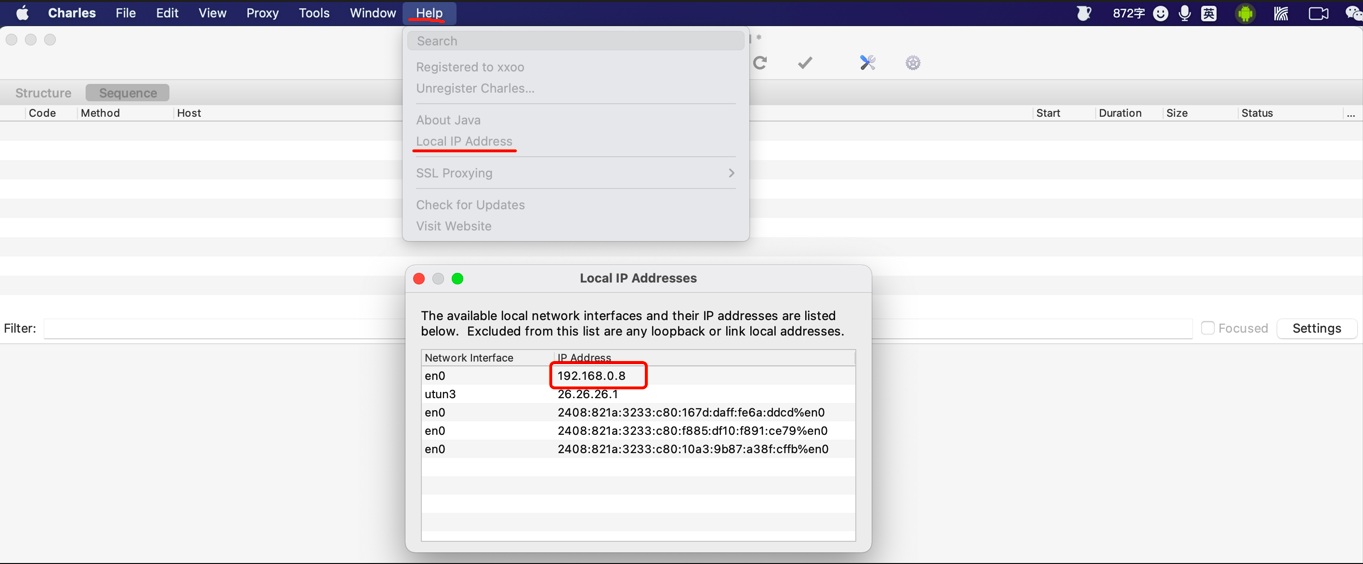Click the smiley face menu bar icon
This screenshot has height=564, width=1363.
click(1161, 13)
